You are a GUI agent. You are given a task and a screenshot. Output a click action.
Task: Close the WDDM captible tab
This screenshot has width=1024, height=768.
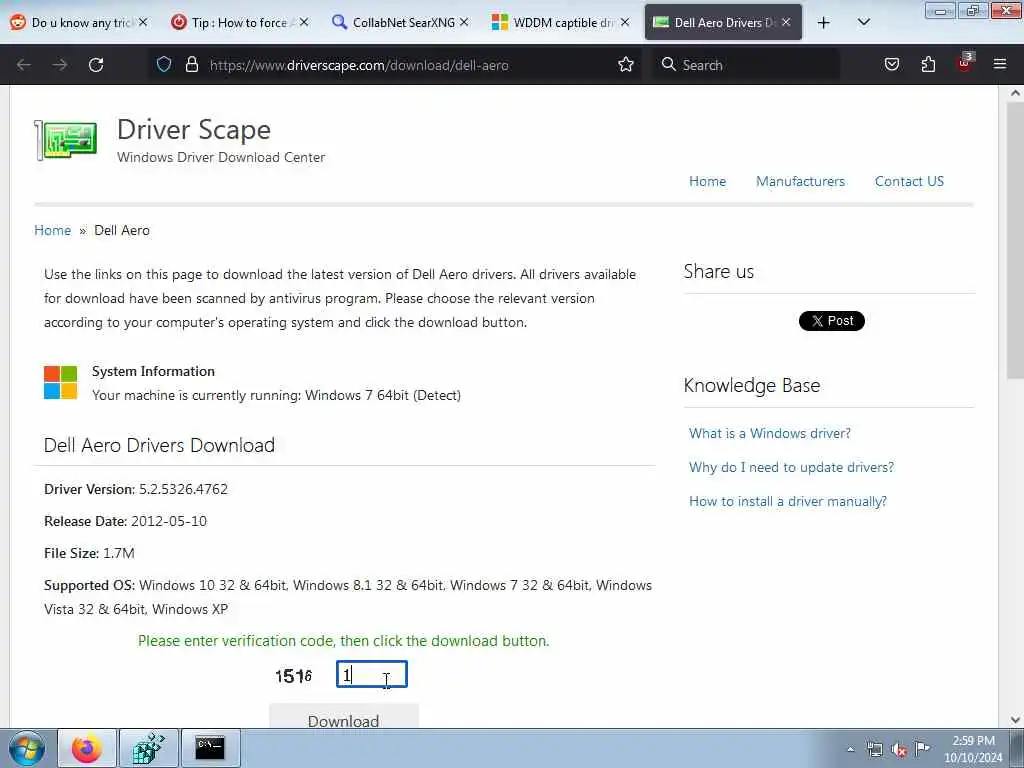point(625,22)
